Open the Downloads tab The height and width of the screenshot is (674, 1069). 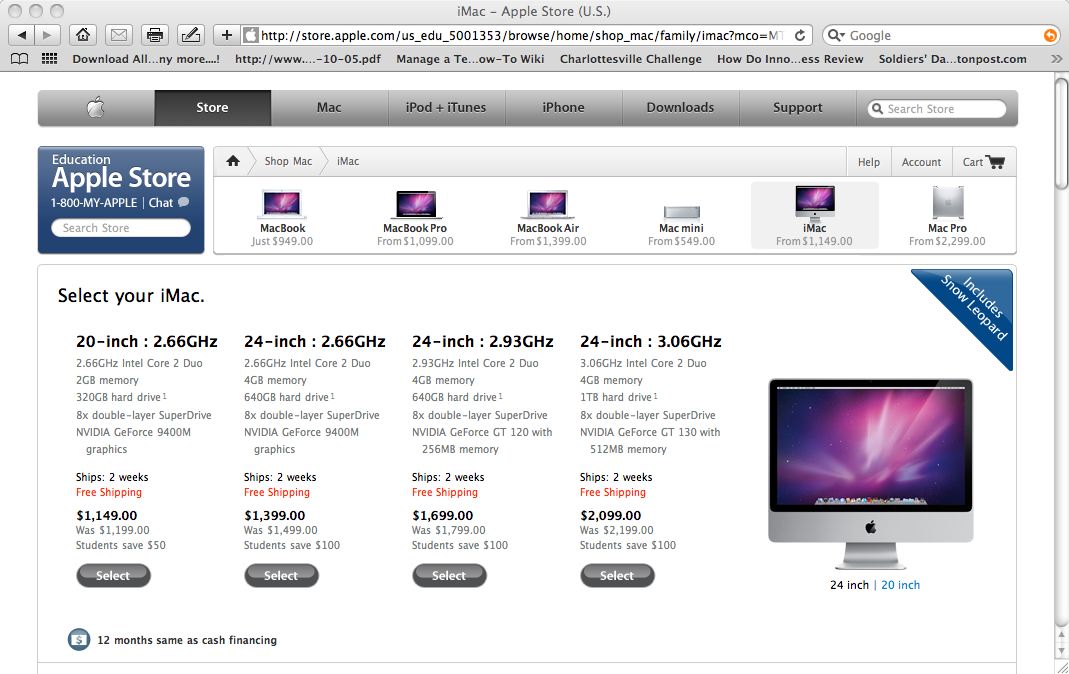(680, 108)
